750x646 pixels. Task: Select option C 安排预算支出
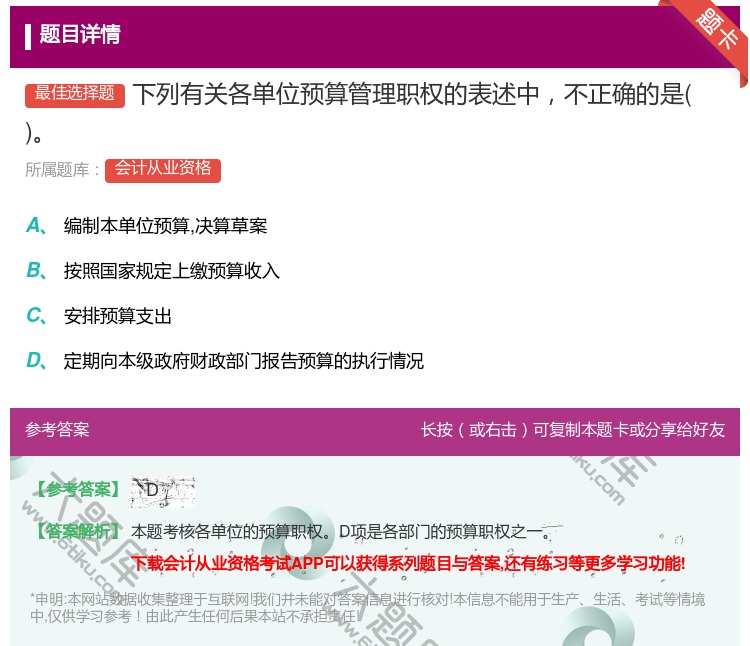click(x=118, y=316)
